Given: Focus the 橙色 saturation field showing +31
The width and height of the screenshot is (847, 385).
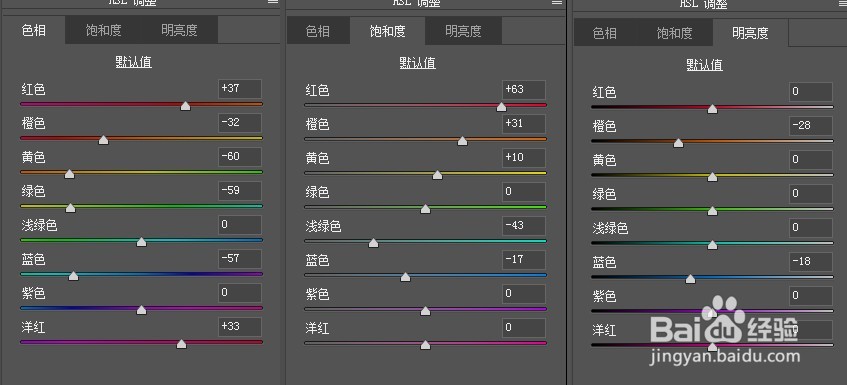Looking at the screenshot, I should point(524,124).
